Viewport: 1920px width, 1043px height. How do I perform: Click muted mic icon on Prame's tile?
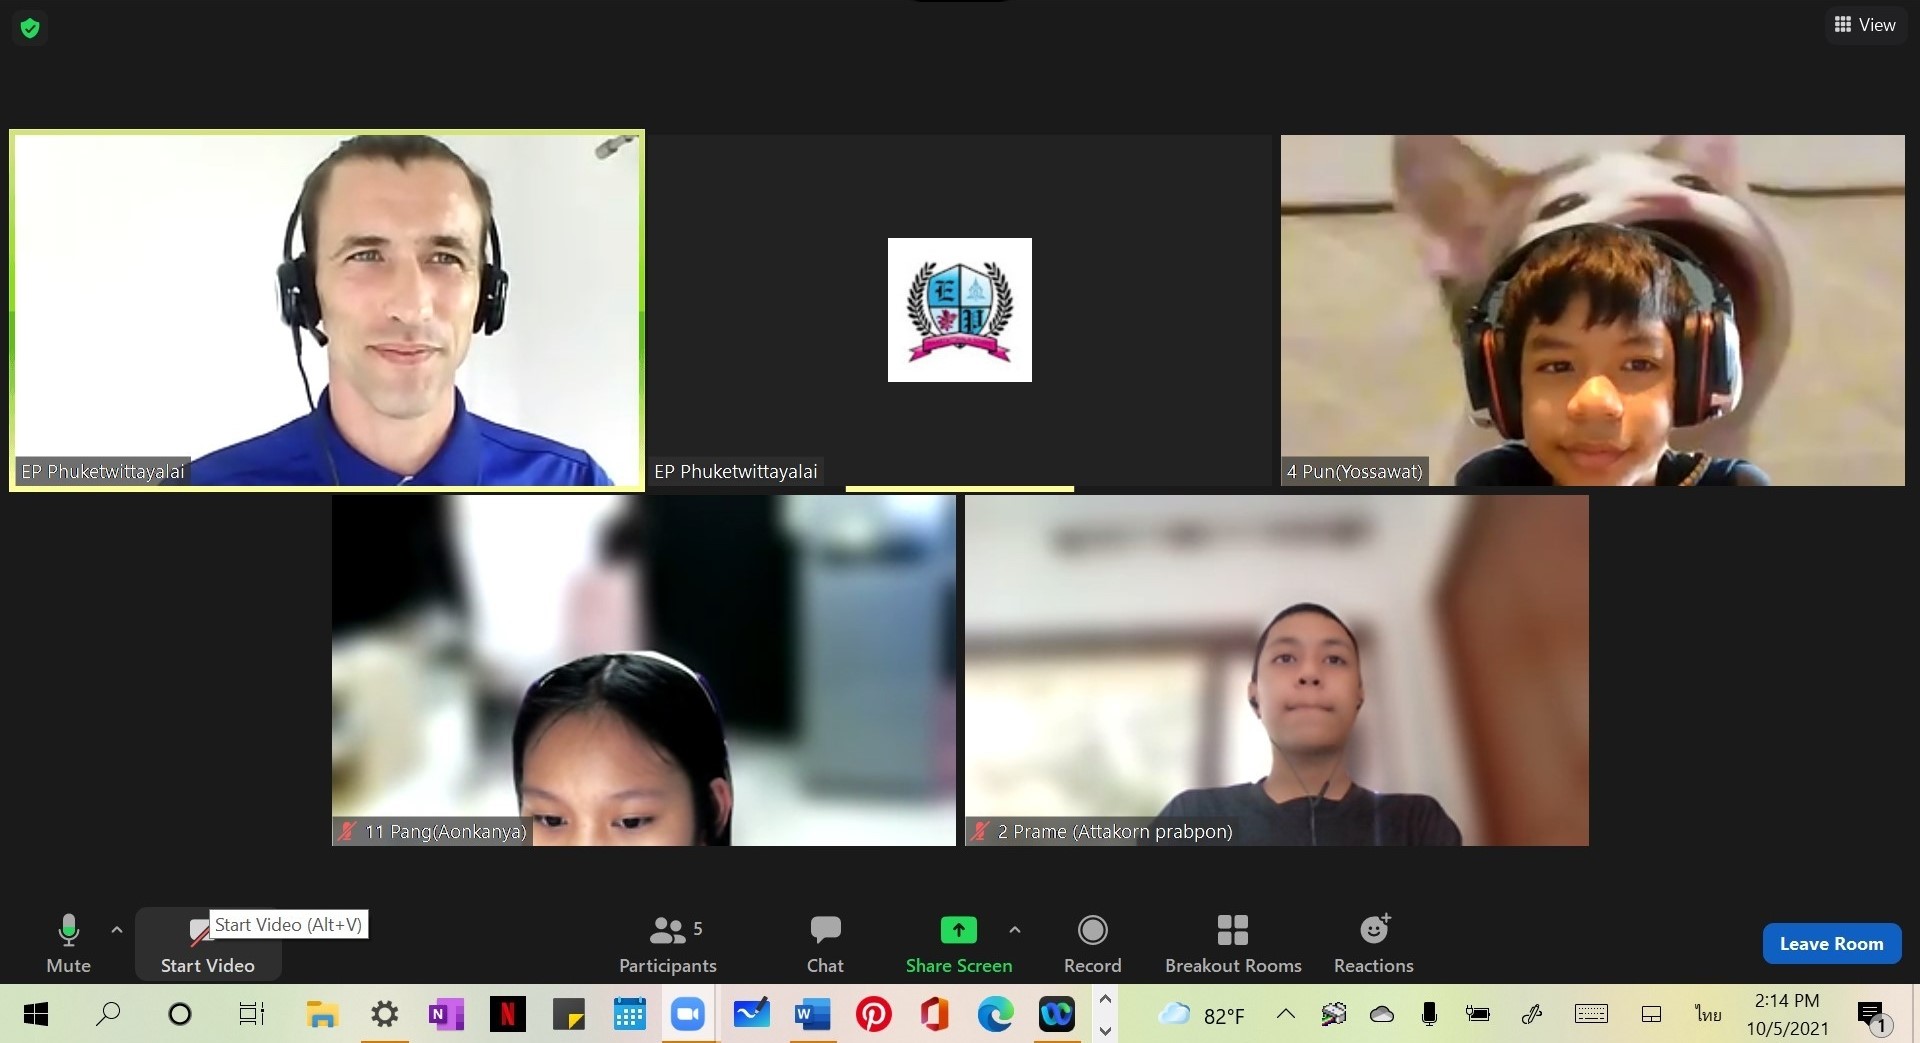[980, 831]
